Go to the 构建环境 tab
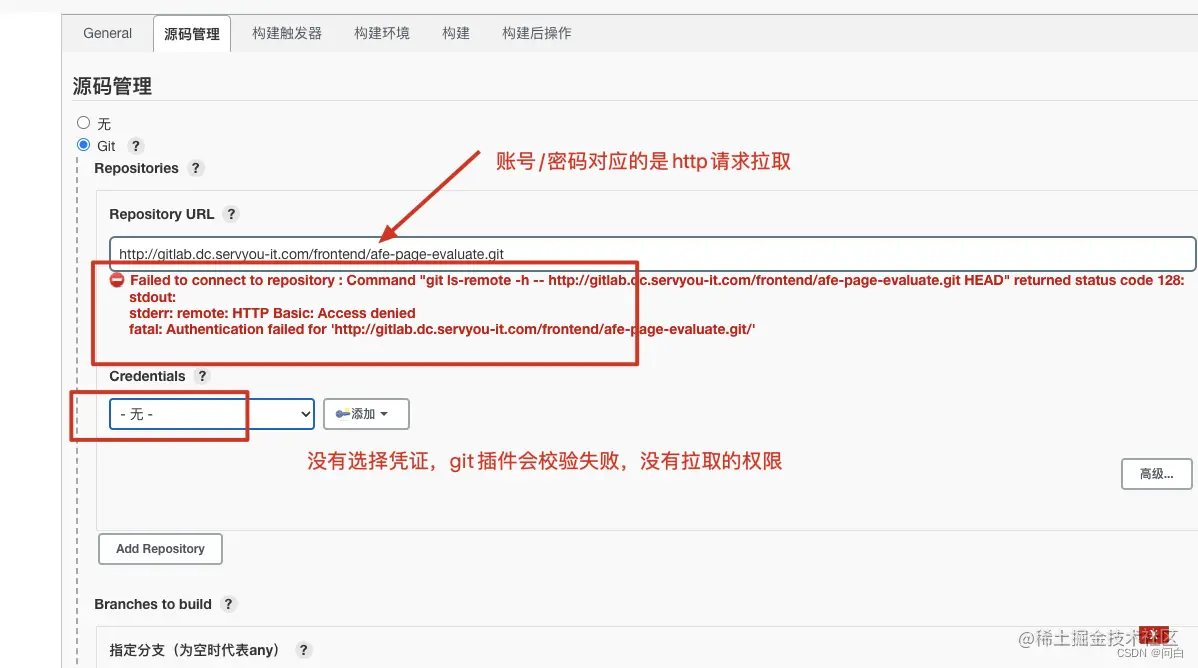Viewport: 1198px width, 668px height. 382,33
